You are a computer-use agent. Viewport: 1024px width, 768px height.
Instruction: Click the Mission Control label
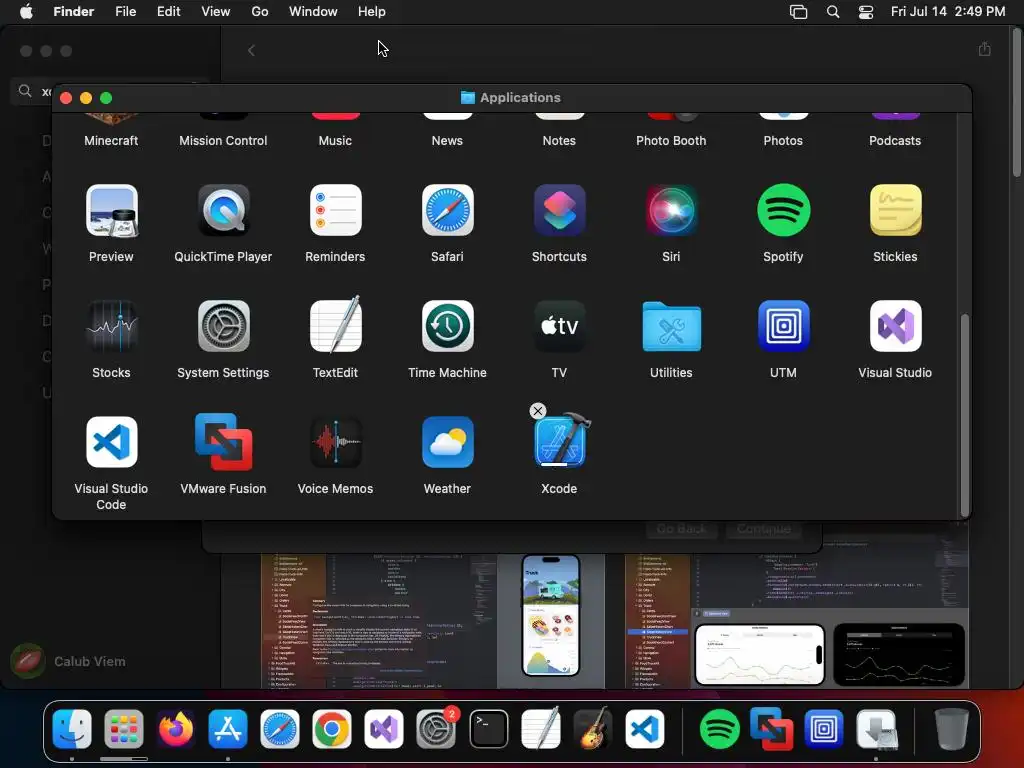(223, 140)
